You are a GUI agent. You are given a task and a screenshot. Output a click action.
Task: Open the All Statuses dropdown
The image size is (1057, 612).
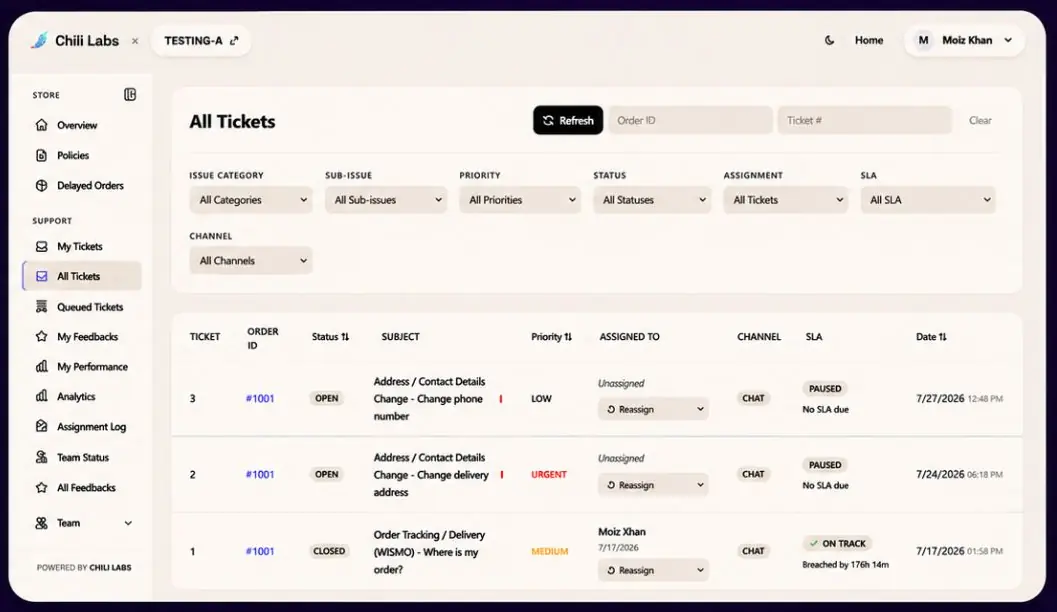pos(652,200)
